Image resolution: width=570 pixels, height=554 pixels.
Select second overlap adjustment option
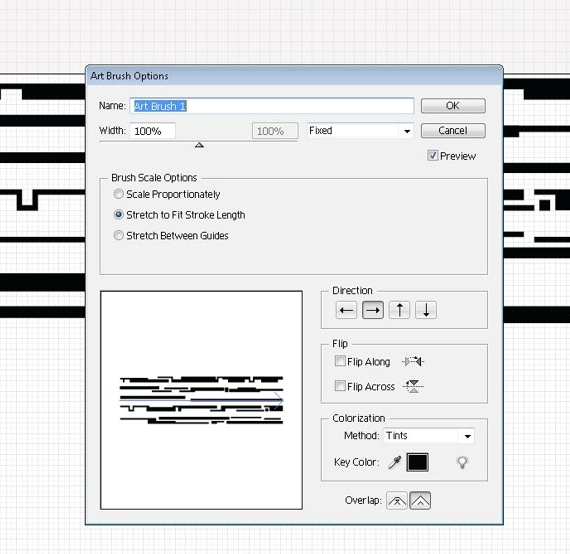420,501
